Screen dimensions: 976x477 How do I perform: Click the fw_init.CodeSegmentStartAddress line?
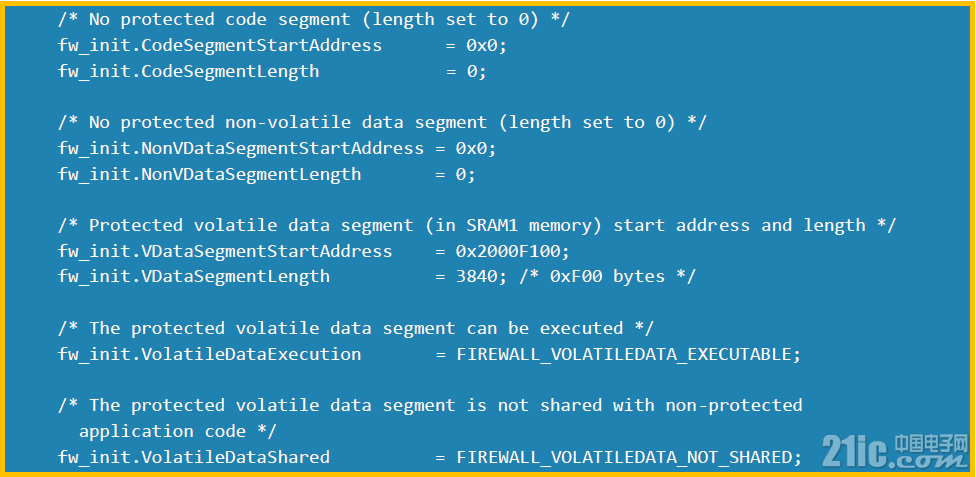[x=283, y=45]
